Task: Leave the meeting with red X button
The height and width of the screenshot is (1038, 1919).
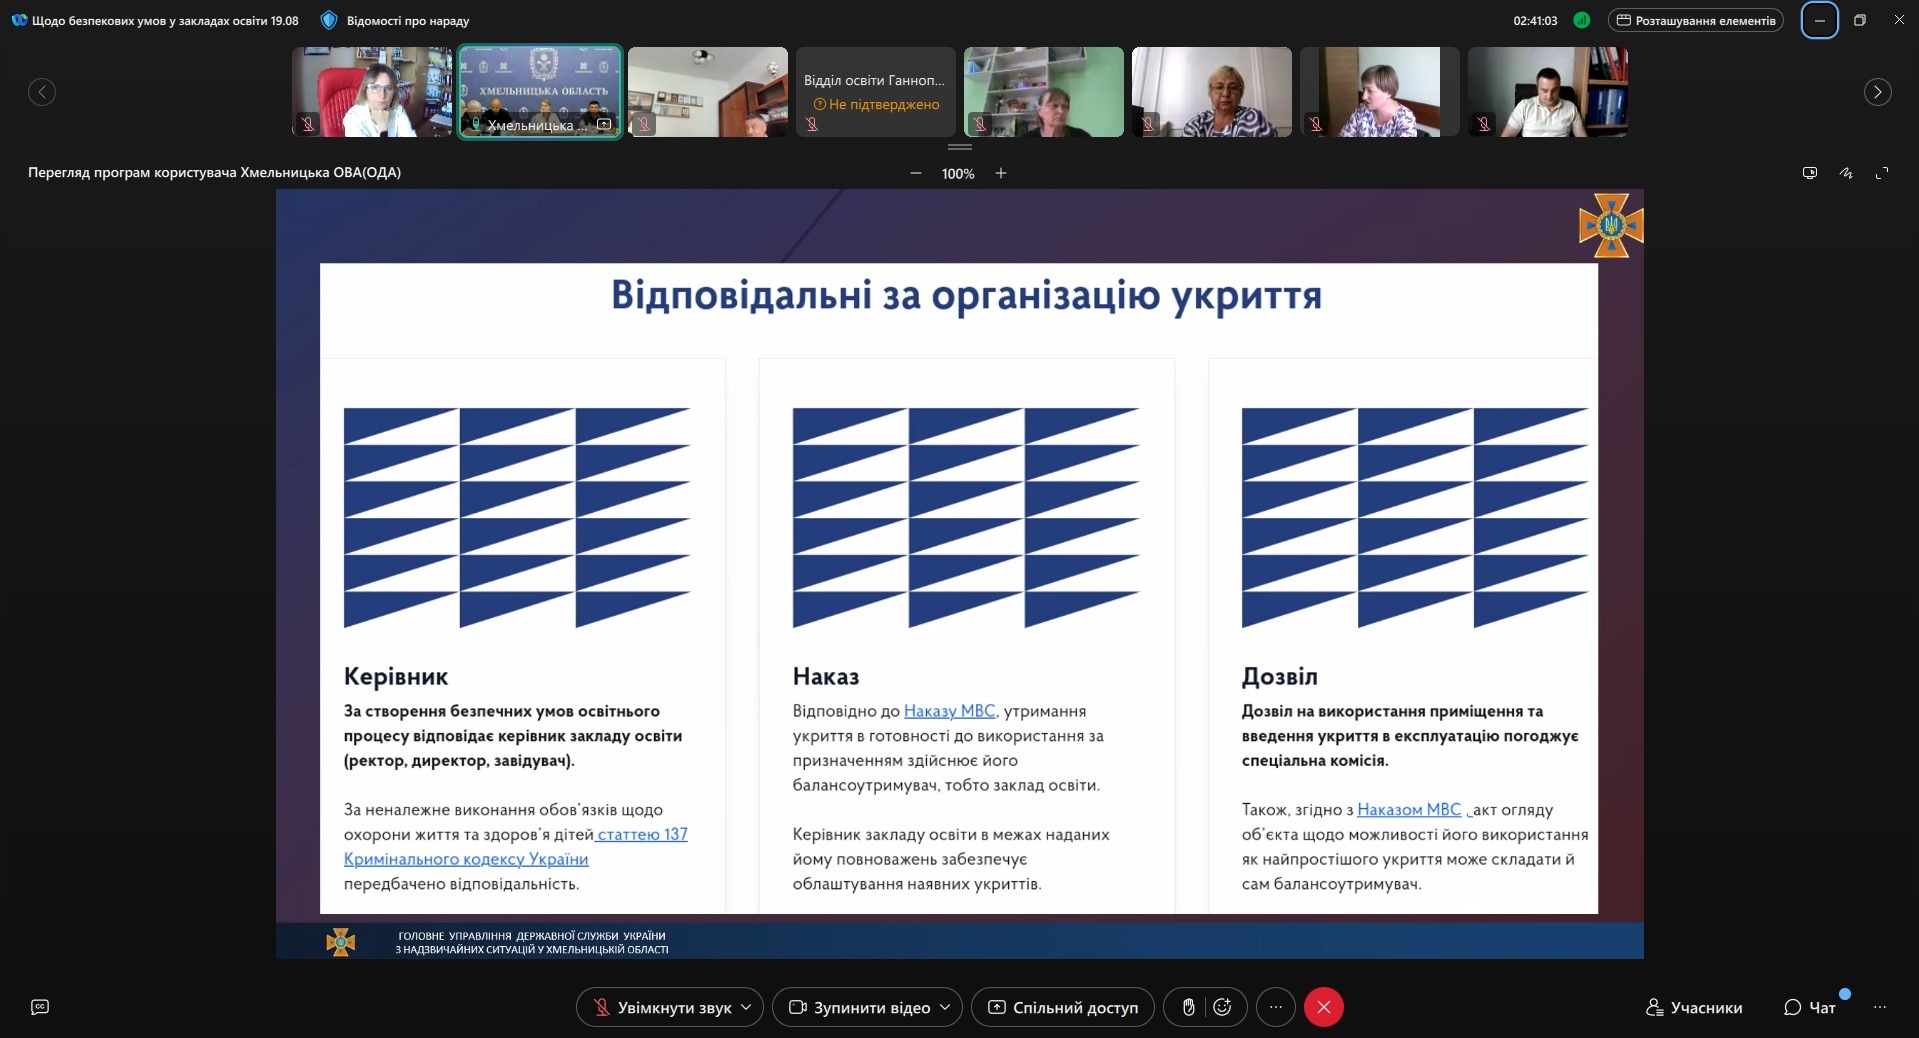Action: [1323, 1007]
